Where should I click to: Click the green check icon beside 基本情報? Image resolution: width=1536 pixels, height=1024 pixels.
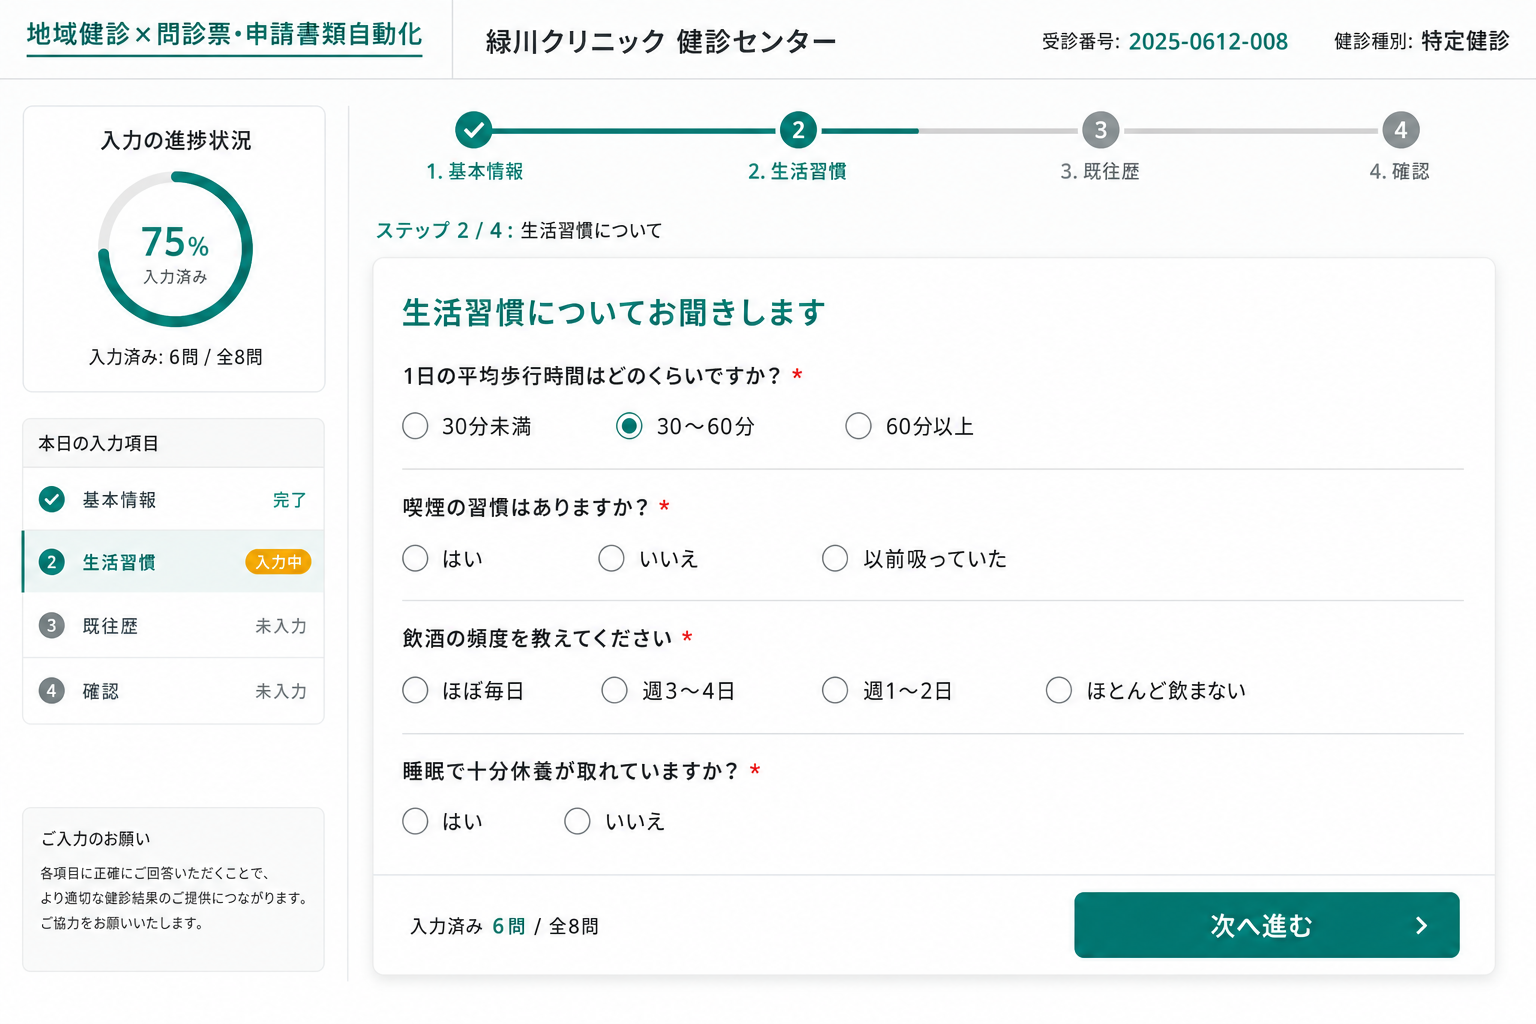[52, 499]
